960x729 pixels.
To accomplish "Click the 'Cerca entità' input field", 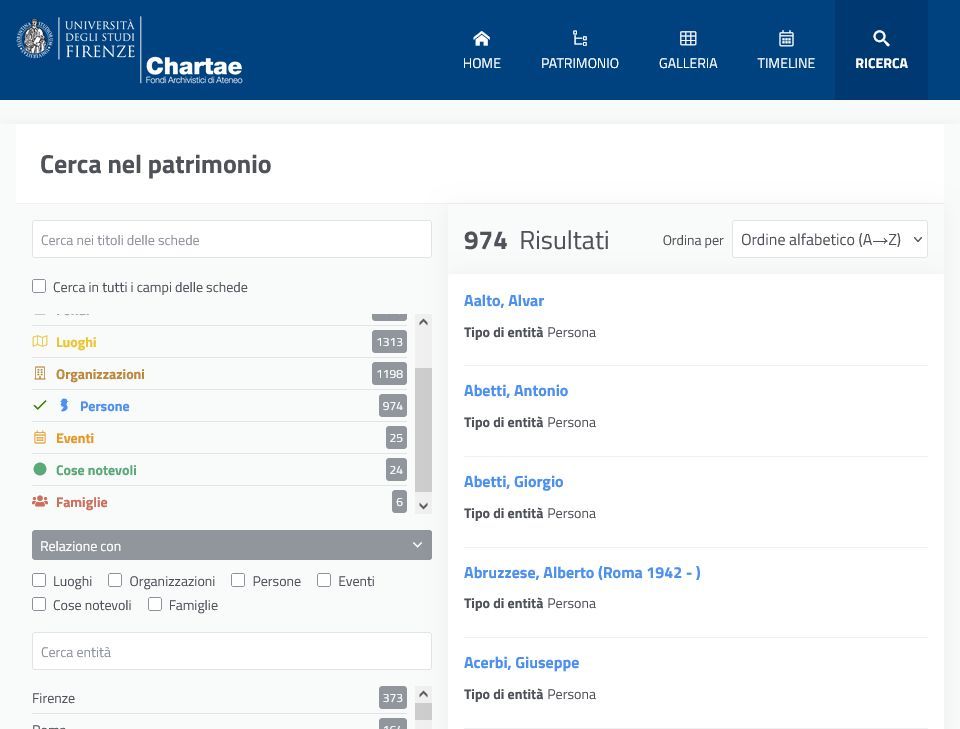I will tap(231, 652).
